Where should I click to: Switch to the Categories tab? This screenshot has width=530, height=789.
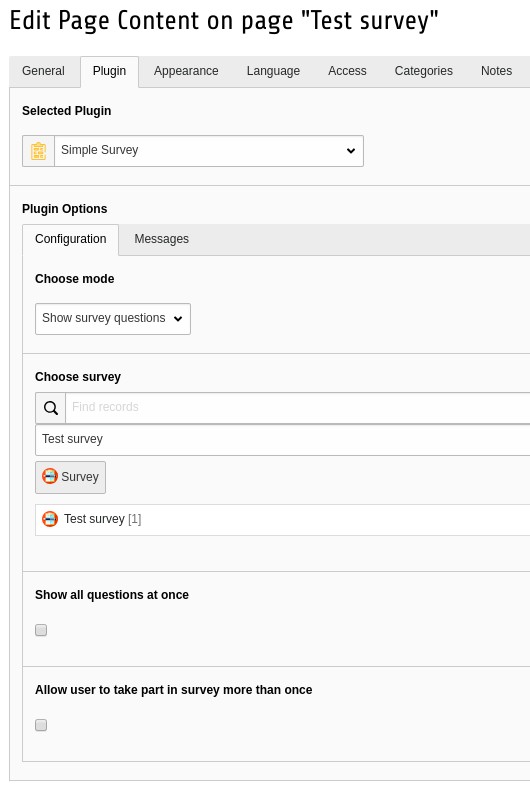424,71
